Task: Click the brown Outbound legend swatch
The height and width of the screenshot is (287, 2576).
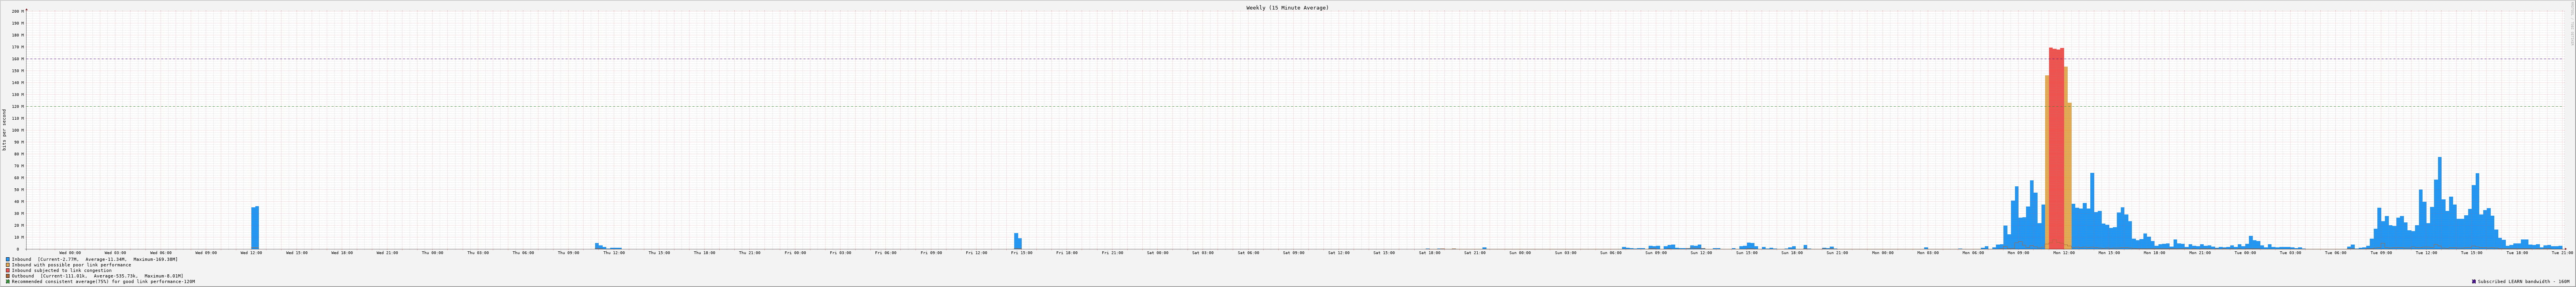Action: tap(8, 276)
